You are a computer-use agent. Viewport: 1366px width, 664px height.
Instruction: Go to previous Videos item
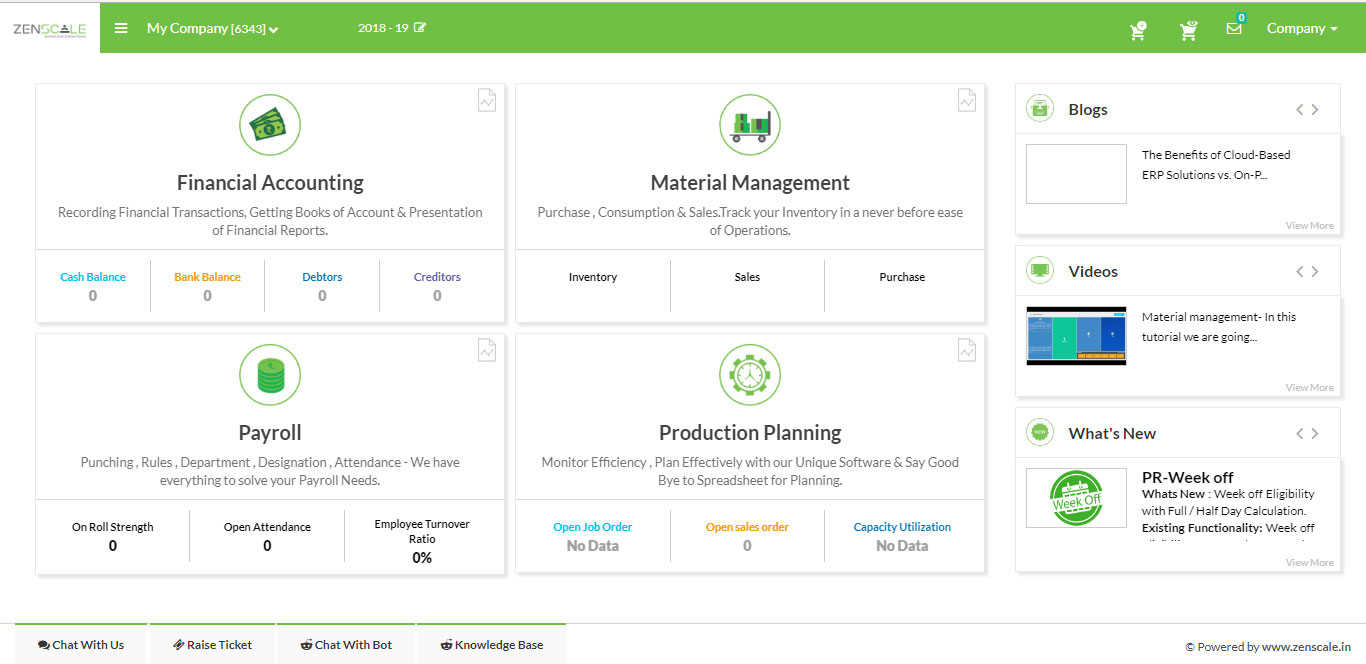click(x=1300, y=272)
